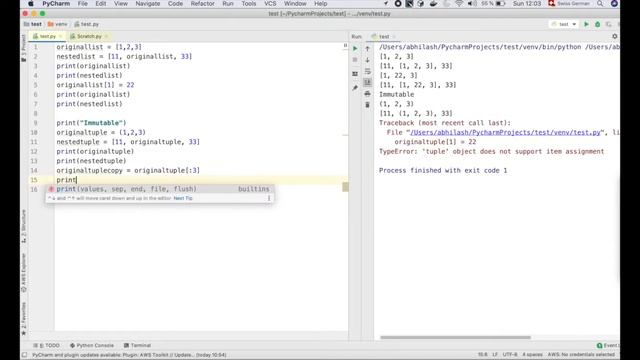
Task: Click the UTF-8 encoding status entry
Action: pos(510,355)
